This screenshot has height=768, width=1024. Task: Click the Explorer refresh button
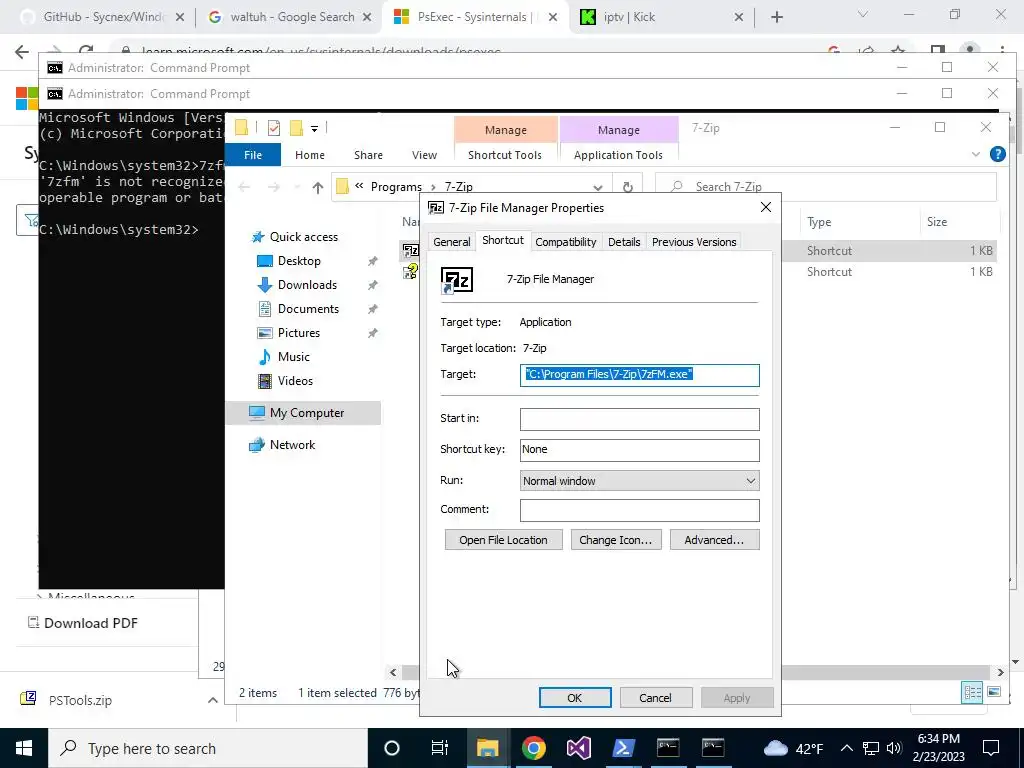[628, 187]
